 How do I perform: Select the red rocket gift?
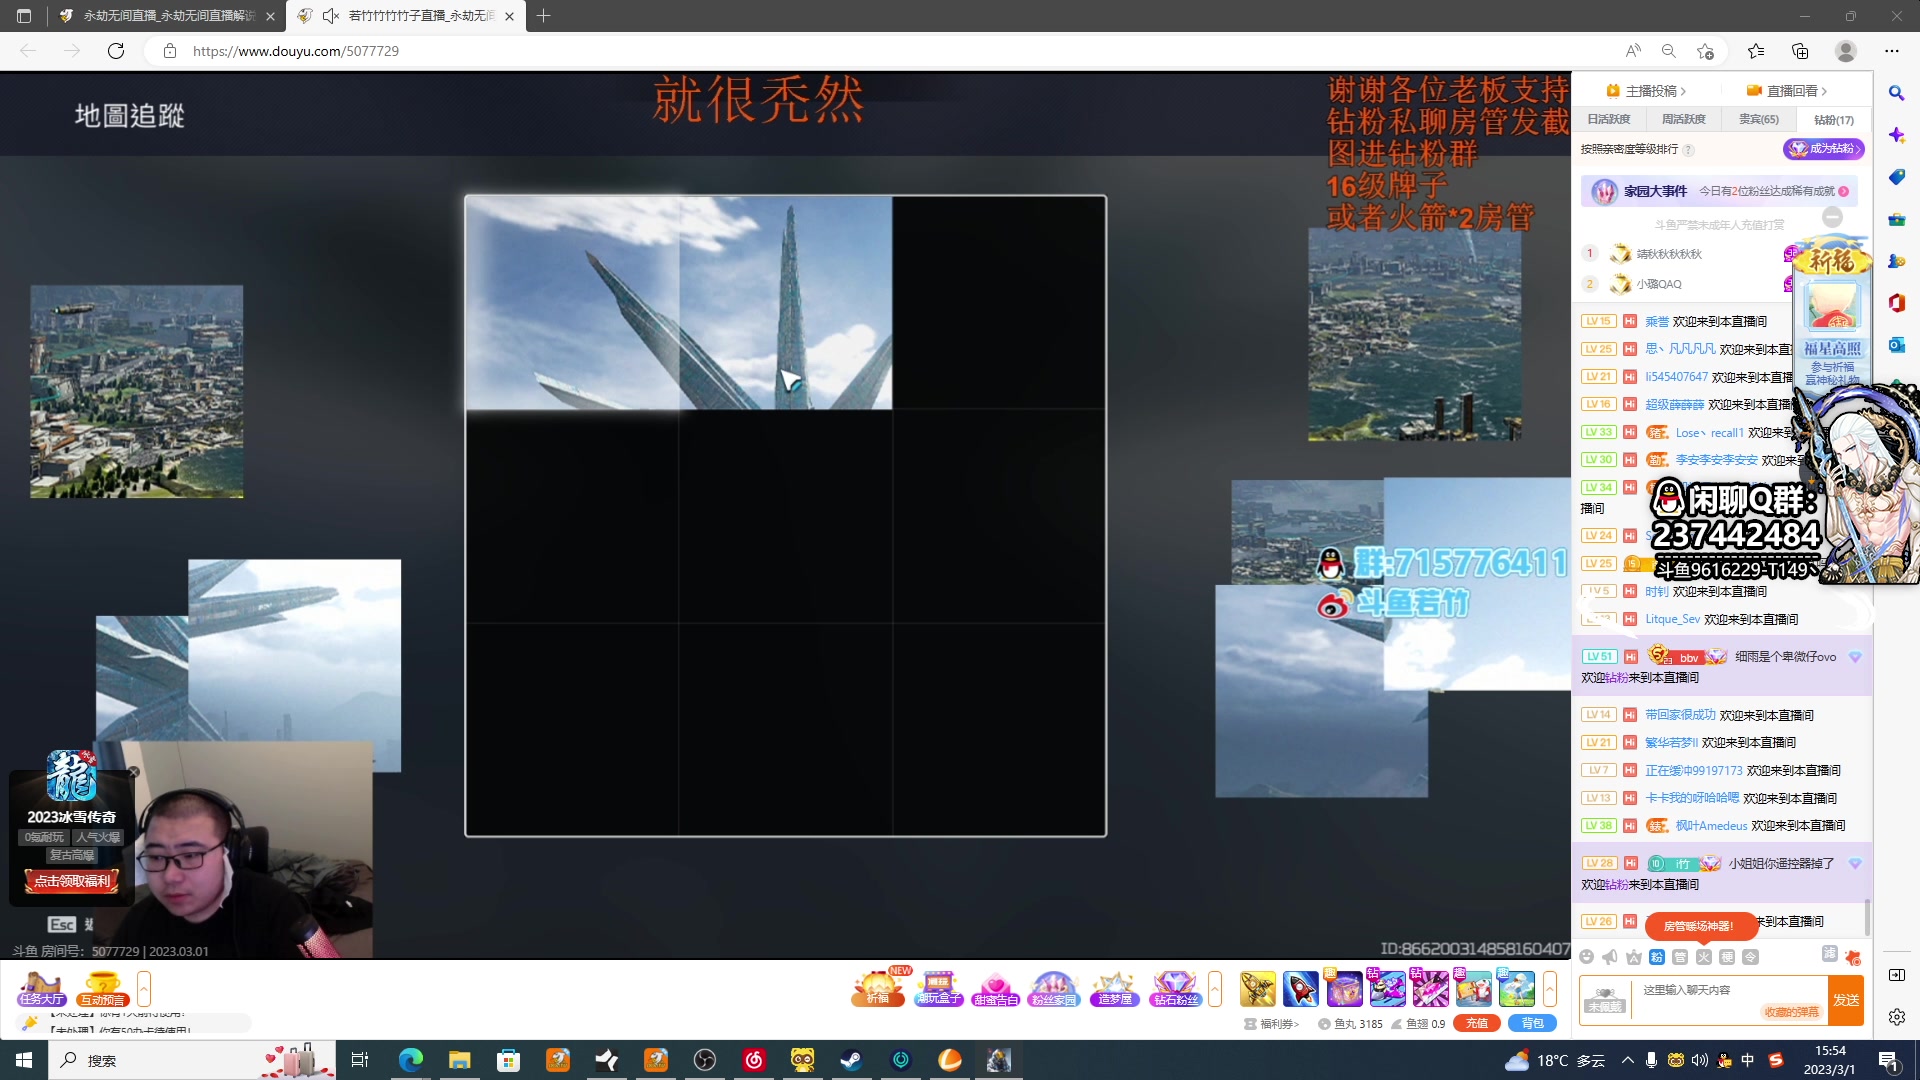[x=1301, y=989]
